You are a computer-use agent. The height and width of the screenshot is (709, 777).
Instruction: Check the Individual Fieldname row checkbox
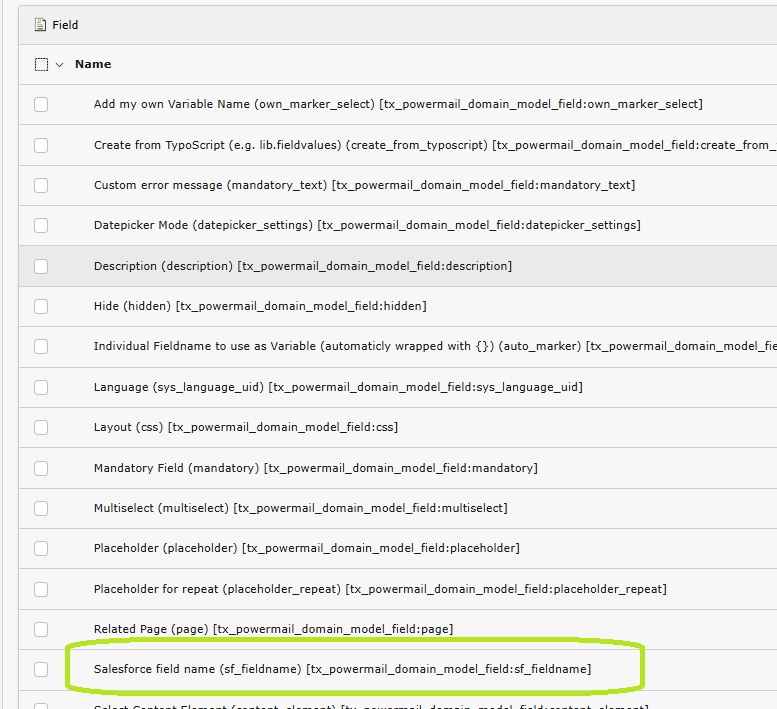tap(41, 346)
